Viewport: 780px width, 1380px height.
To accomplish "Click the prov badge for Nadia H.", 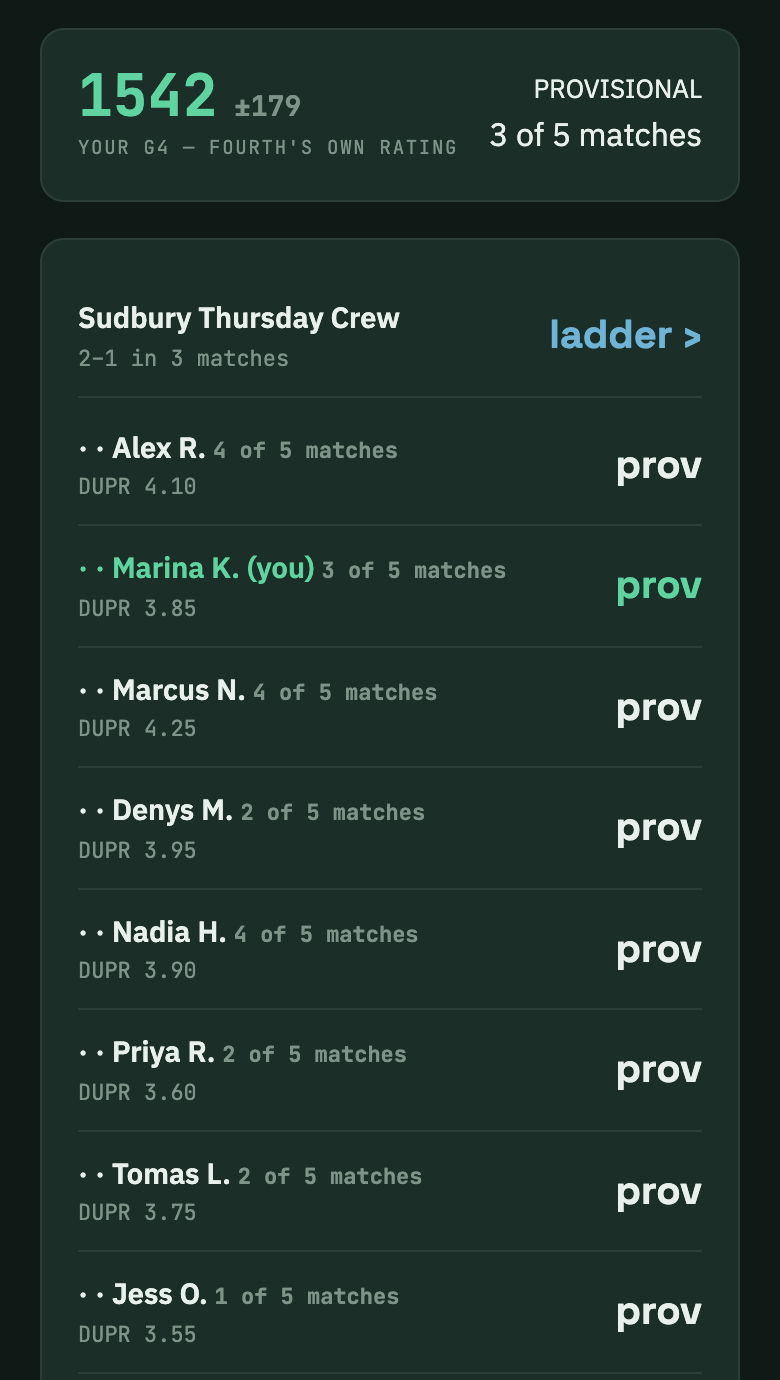I will click(x=659, y=951).
